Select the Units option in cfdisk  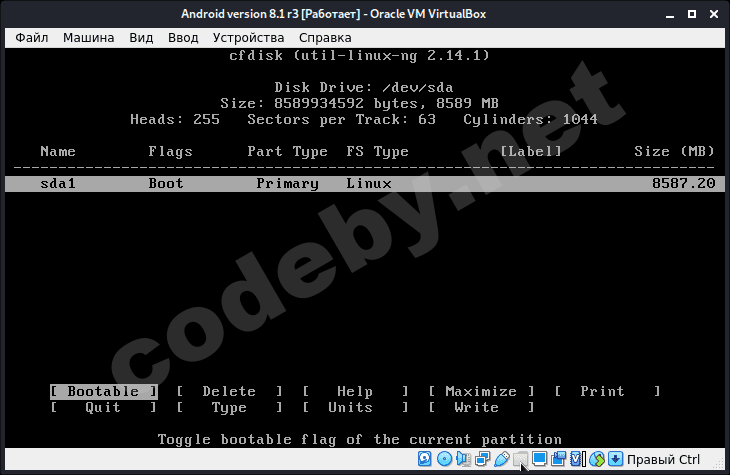pos(355,407)
